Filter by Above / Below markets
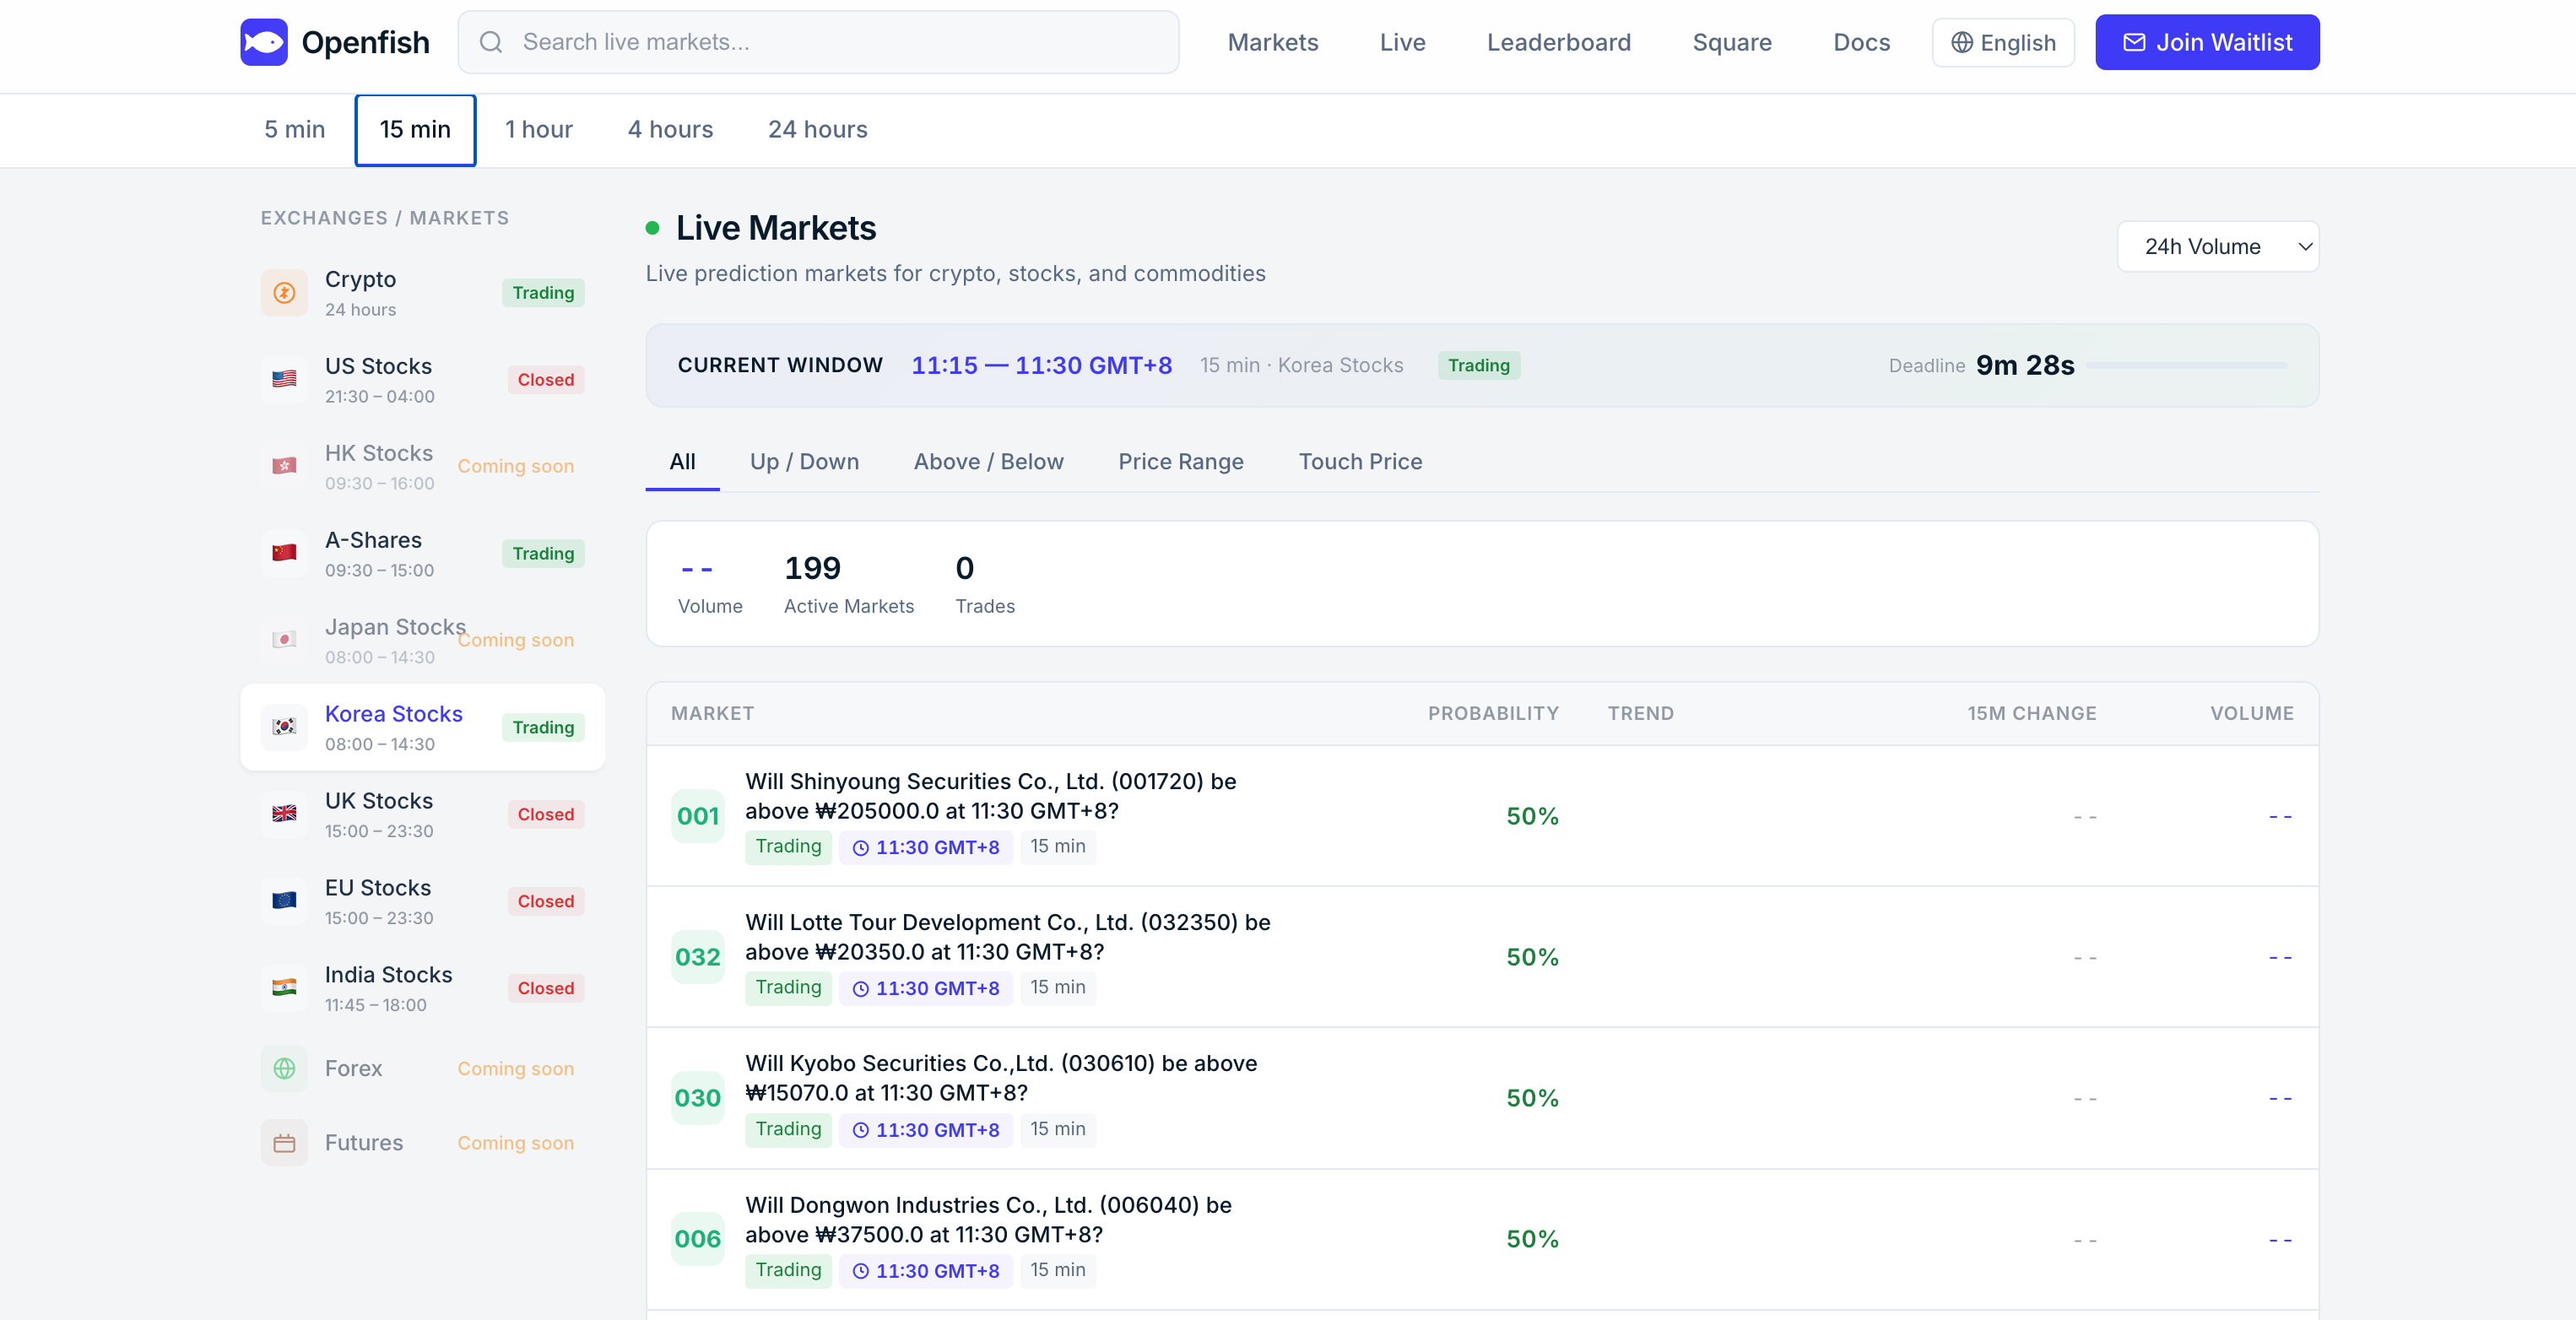 (988, 462)
